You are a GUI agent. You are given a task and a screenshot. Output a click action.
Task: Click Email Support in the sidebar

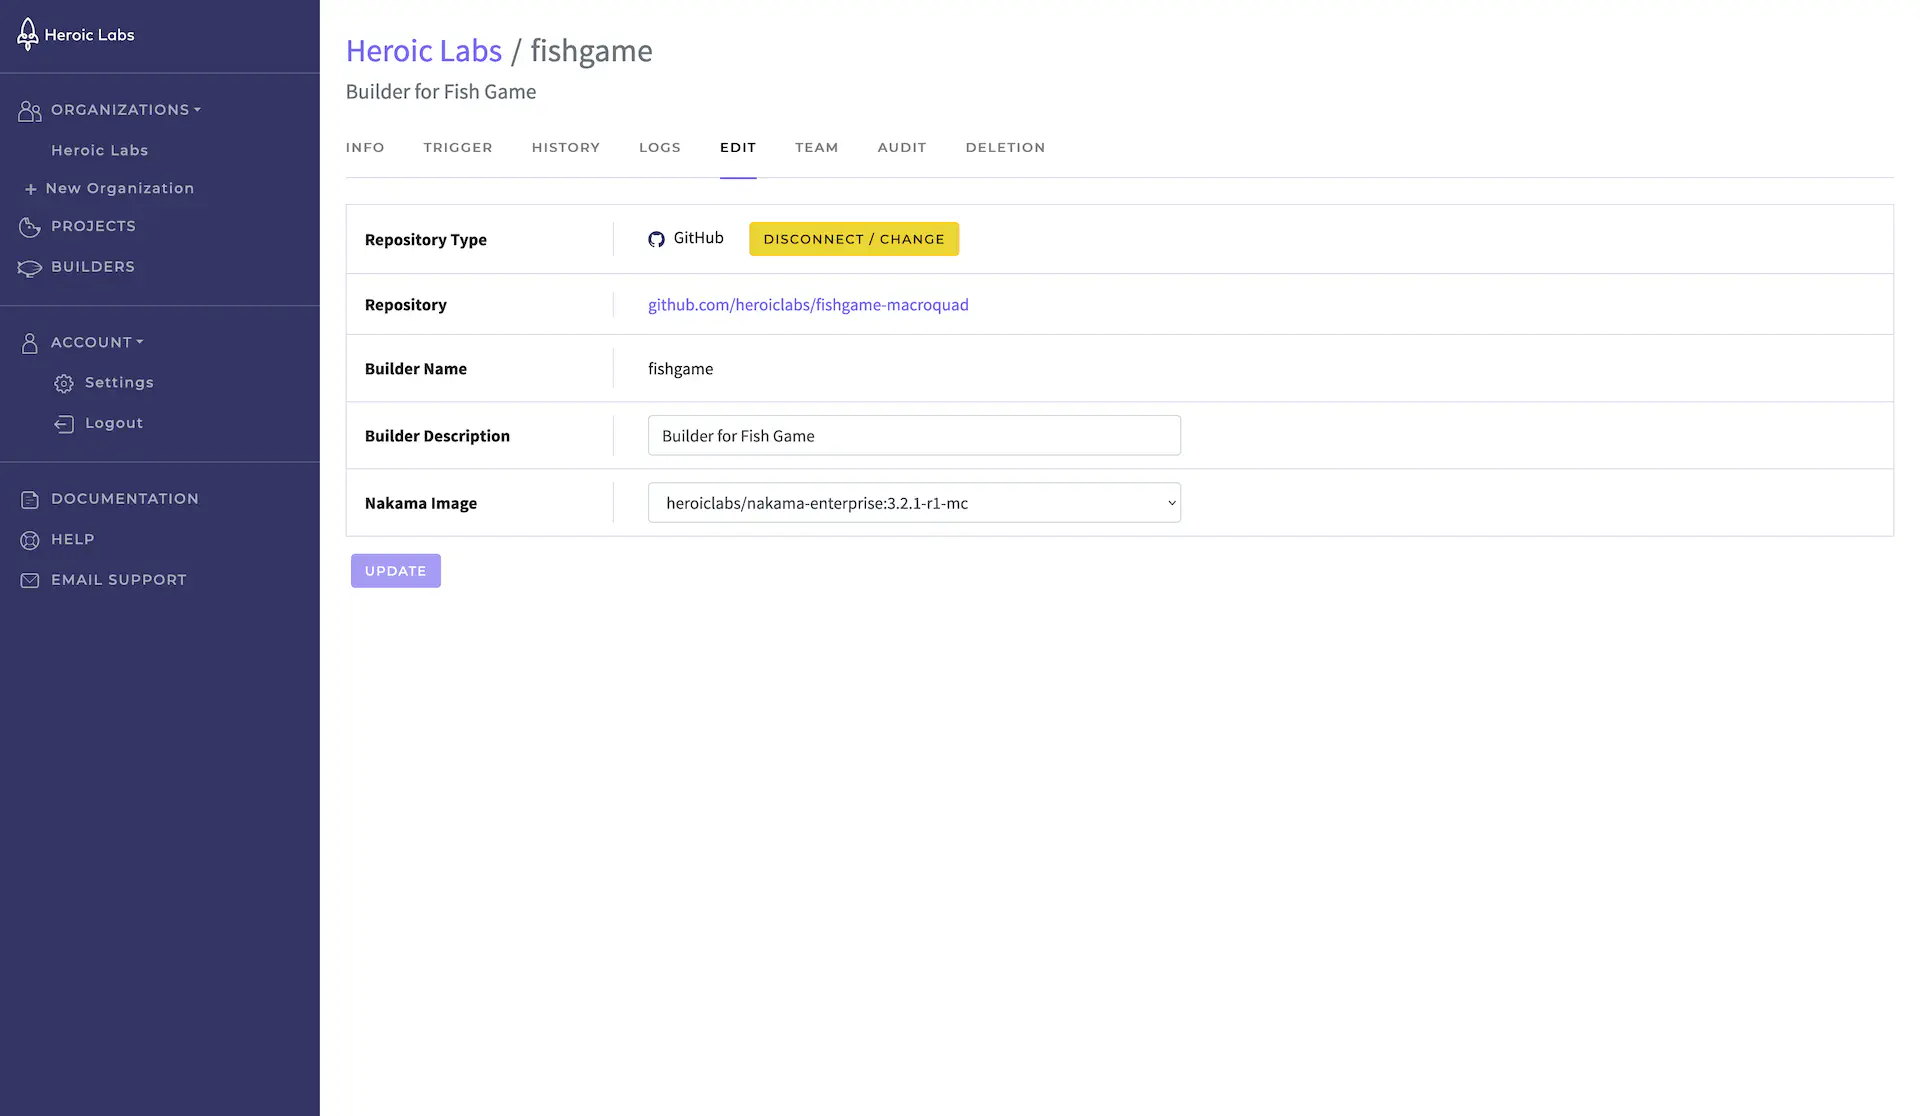pos(119,580)
